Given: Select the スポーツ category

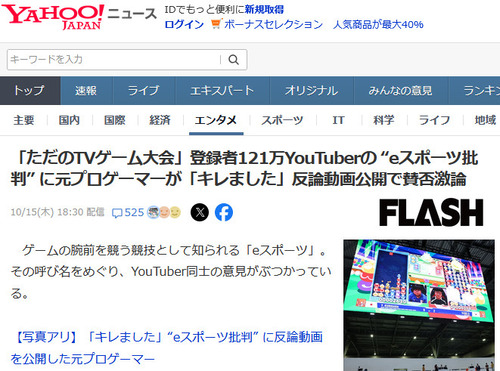Looking at the screenshot, I should (x=282, y=120).
